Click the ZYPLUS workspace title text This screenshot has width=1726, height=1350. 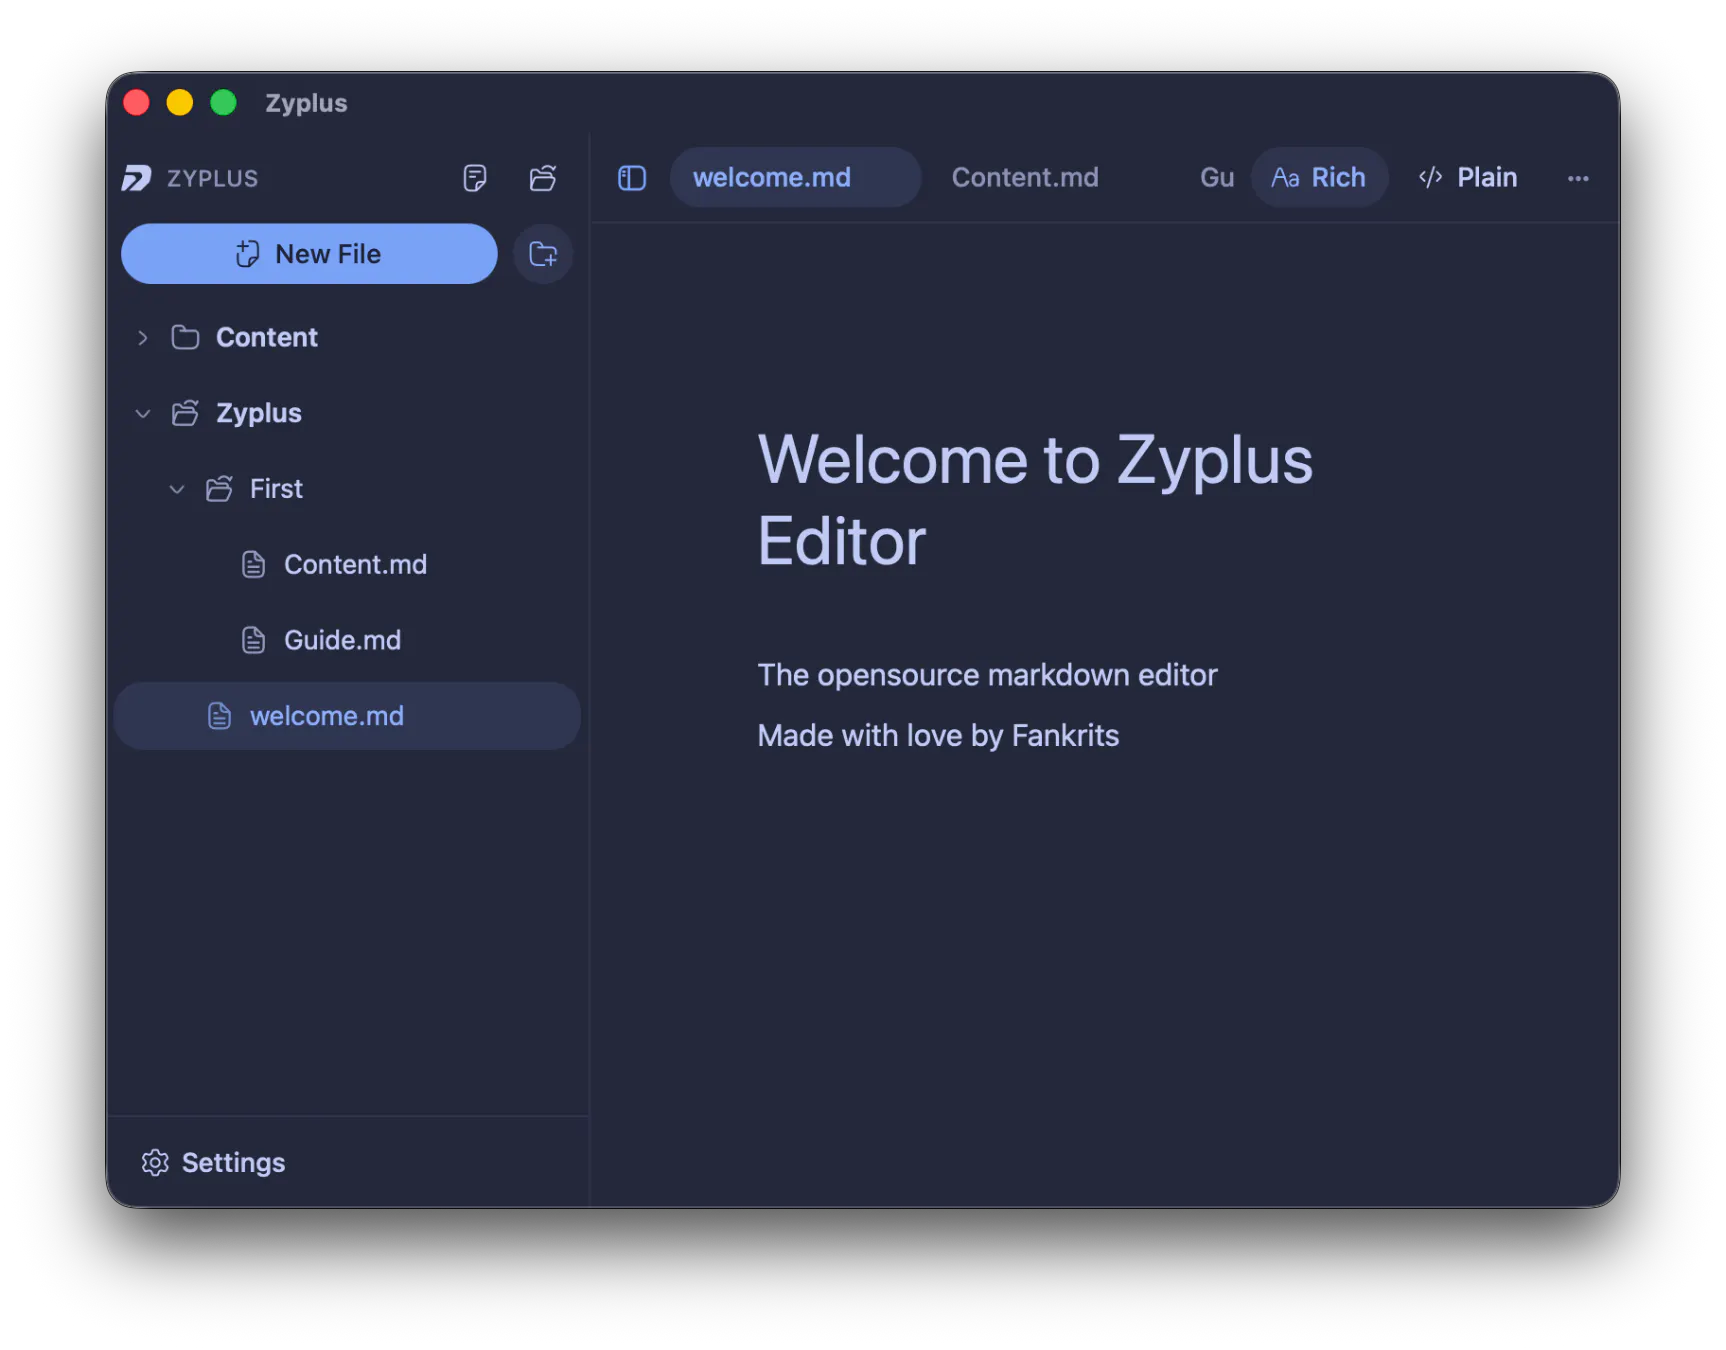(212, 178)
